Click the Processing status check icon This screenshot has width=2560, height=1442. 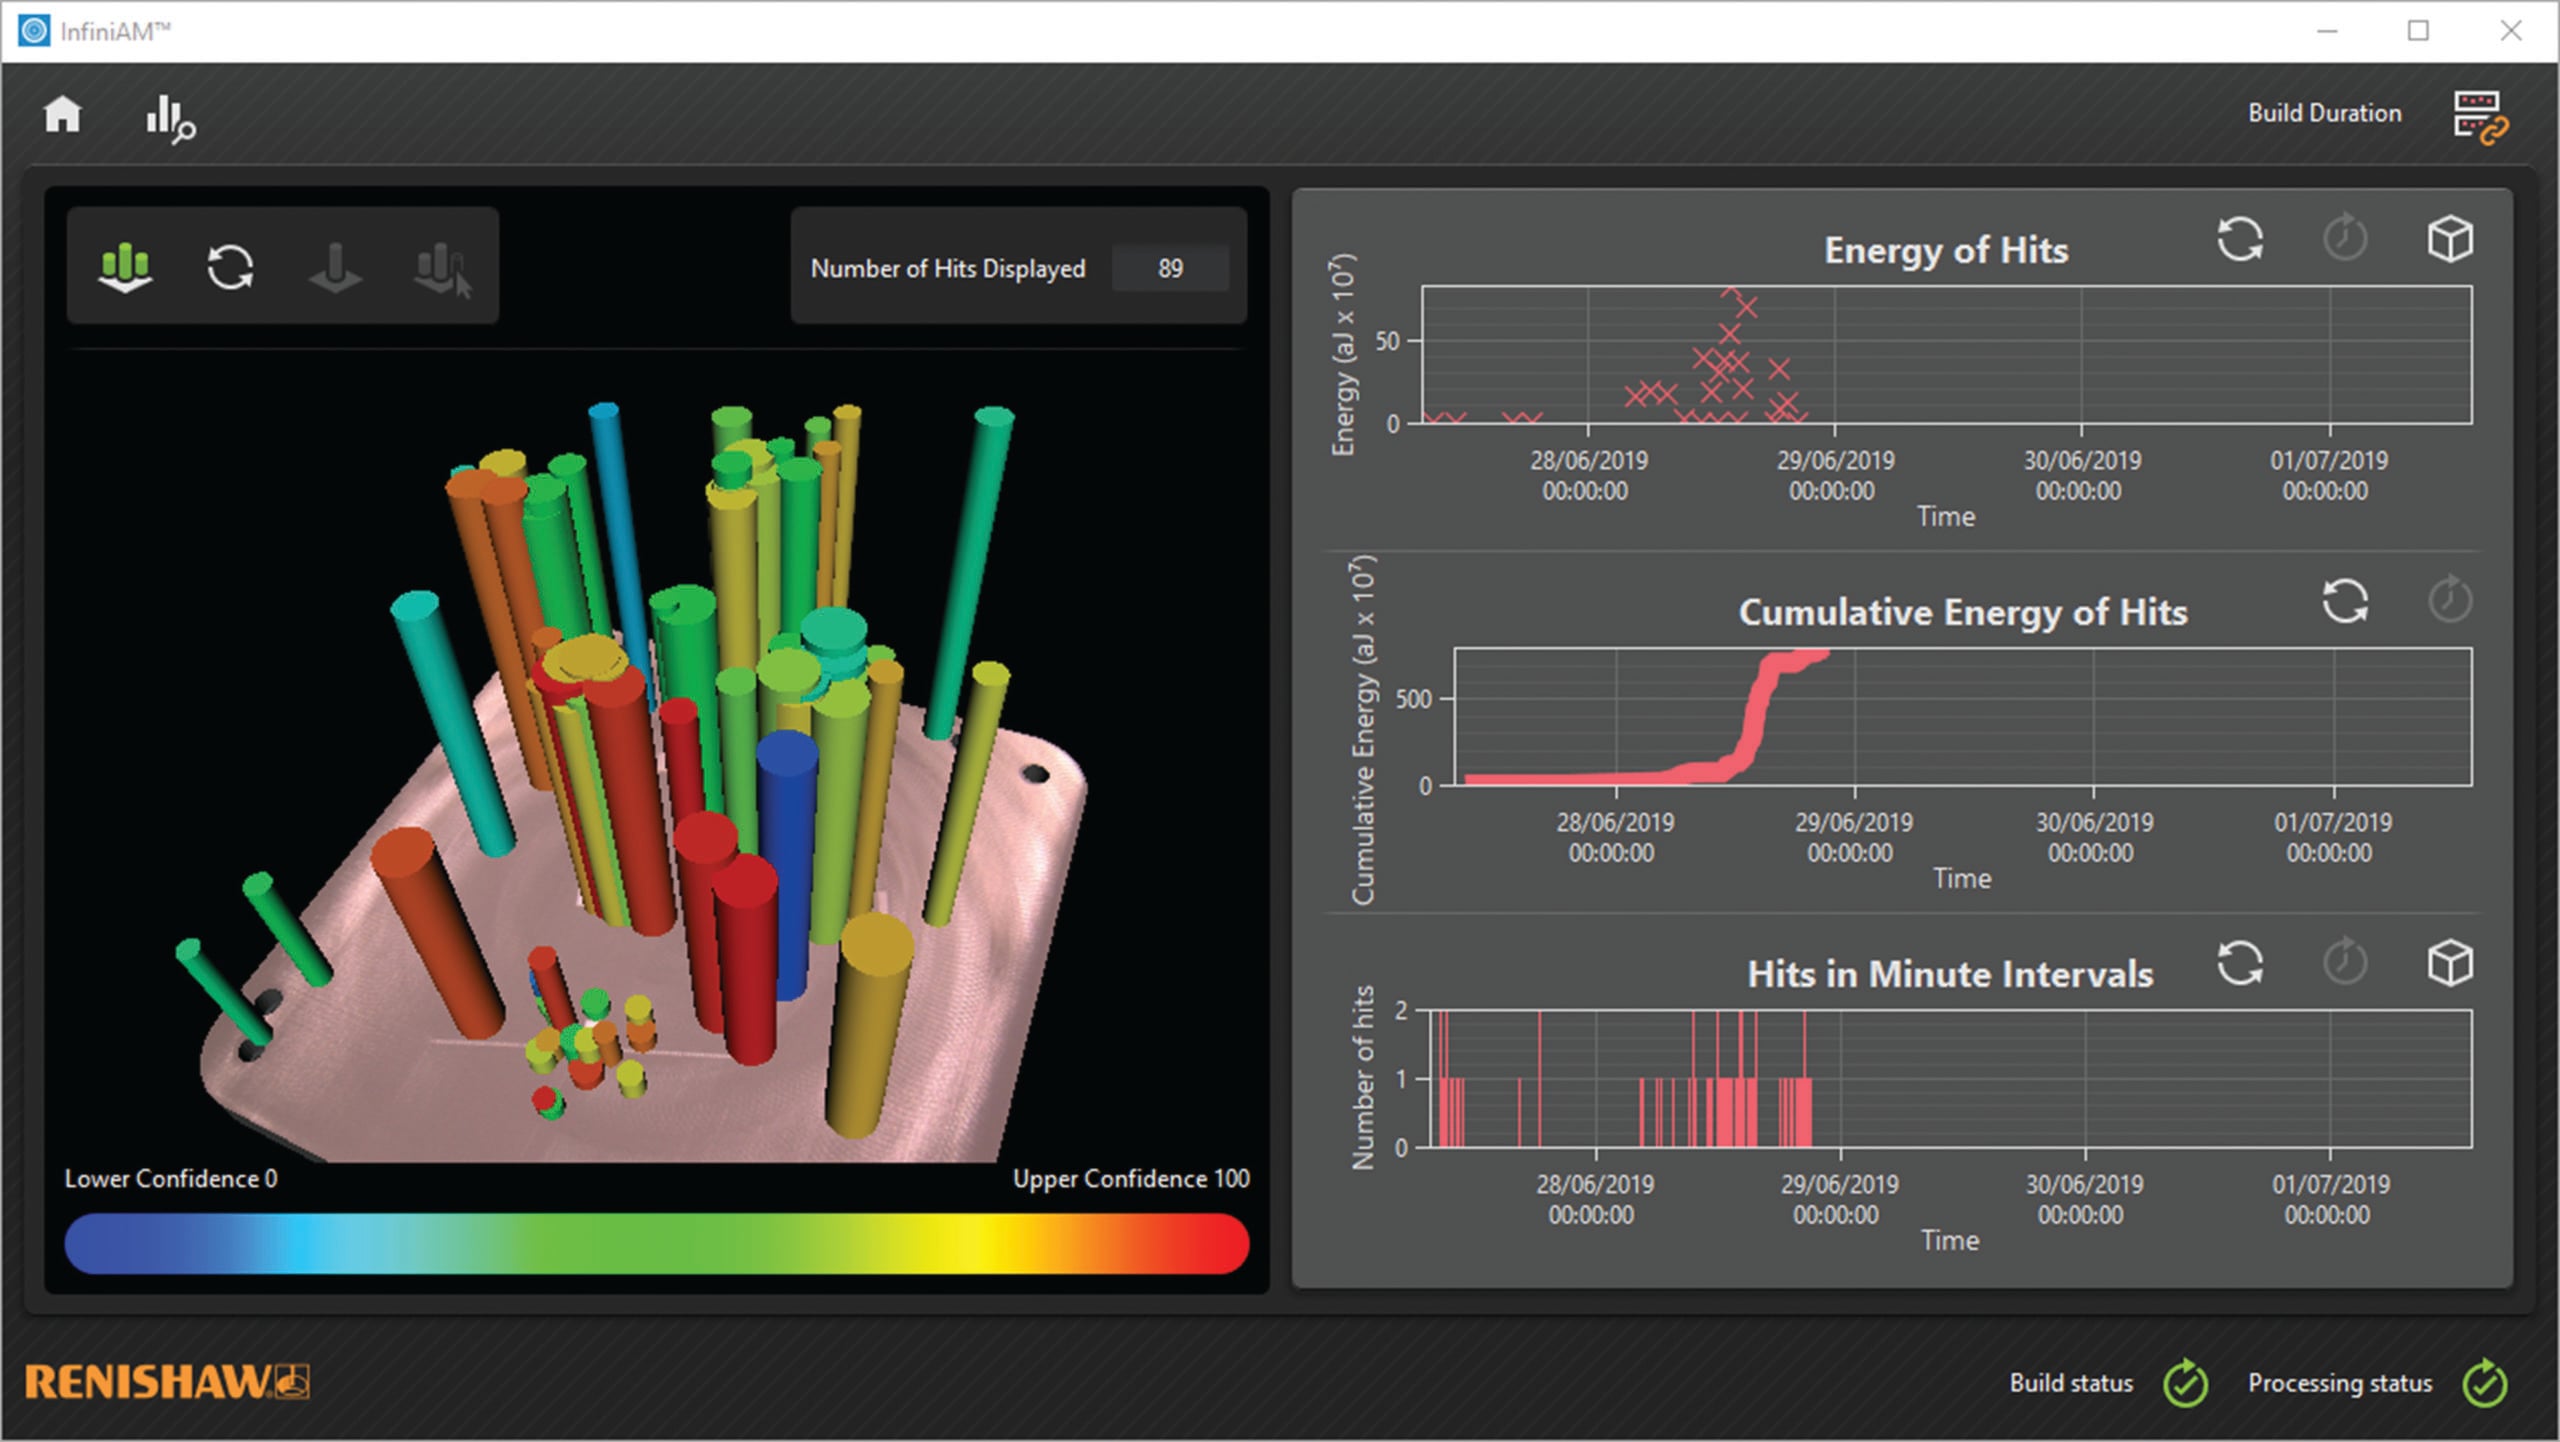tap(2484, 1384)
